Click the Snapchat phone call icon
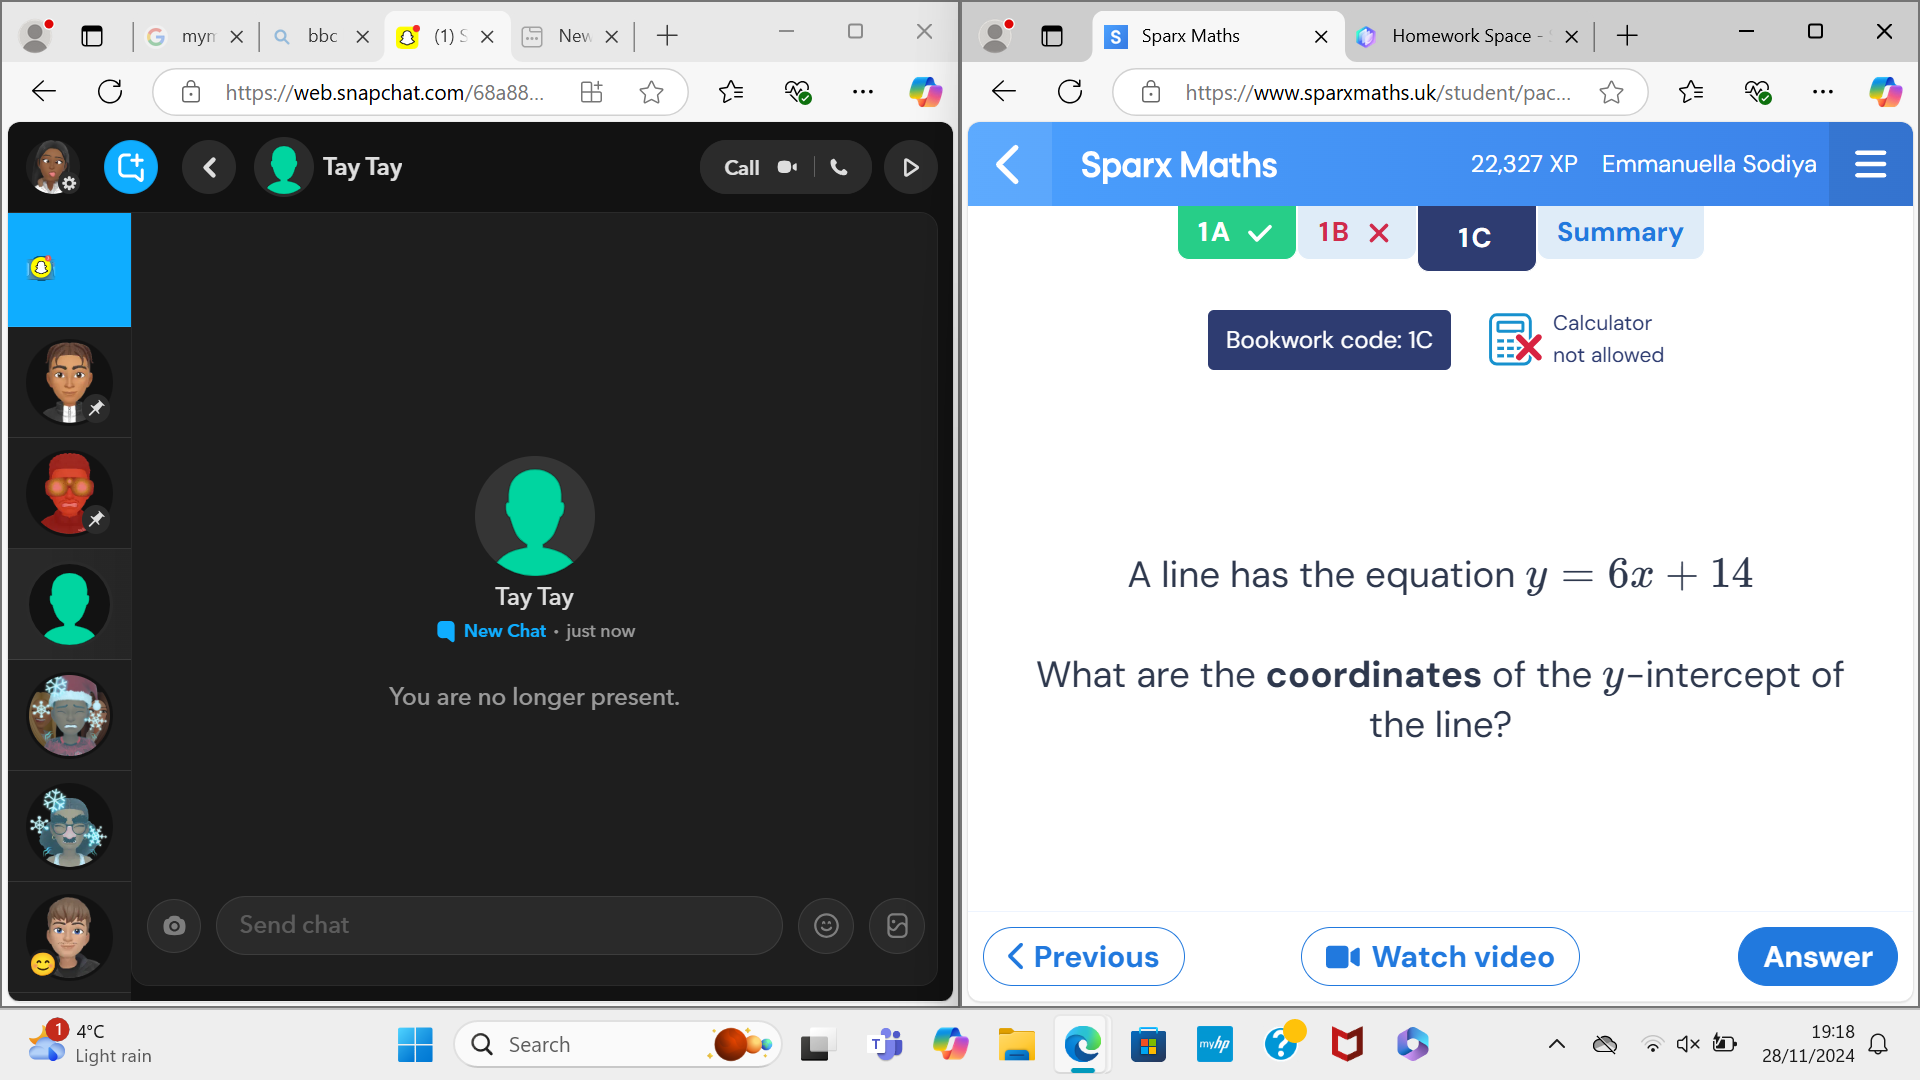The image size is (1920, 1080). tap(840, 167)
